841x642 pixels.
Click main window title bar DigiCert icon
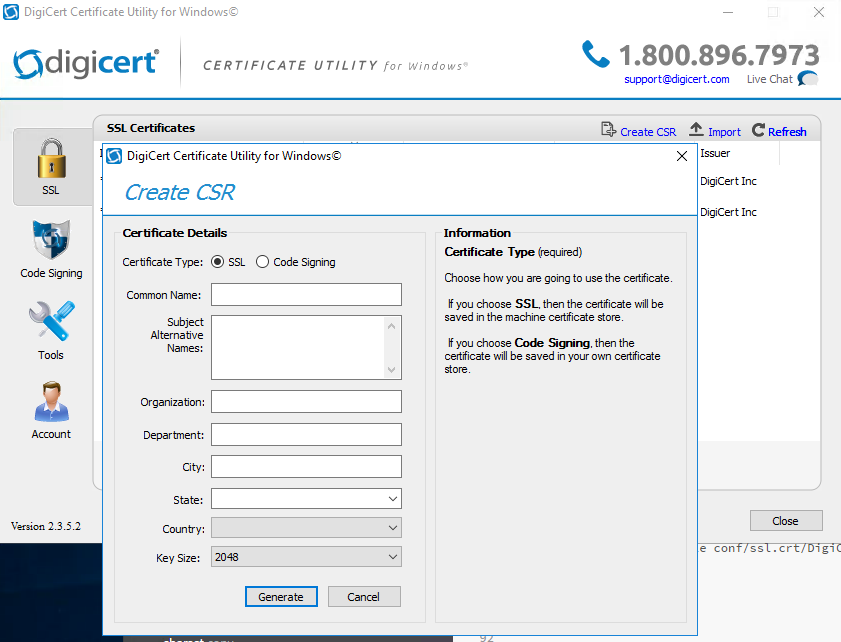click(11, 12)
